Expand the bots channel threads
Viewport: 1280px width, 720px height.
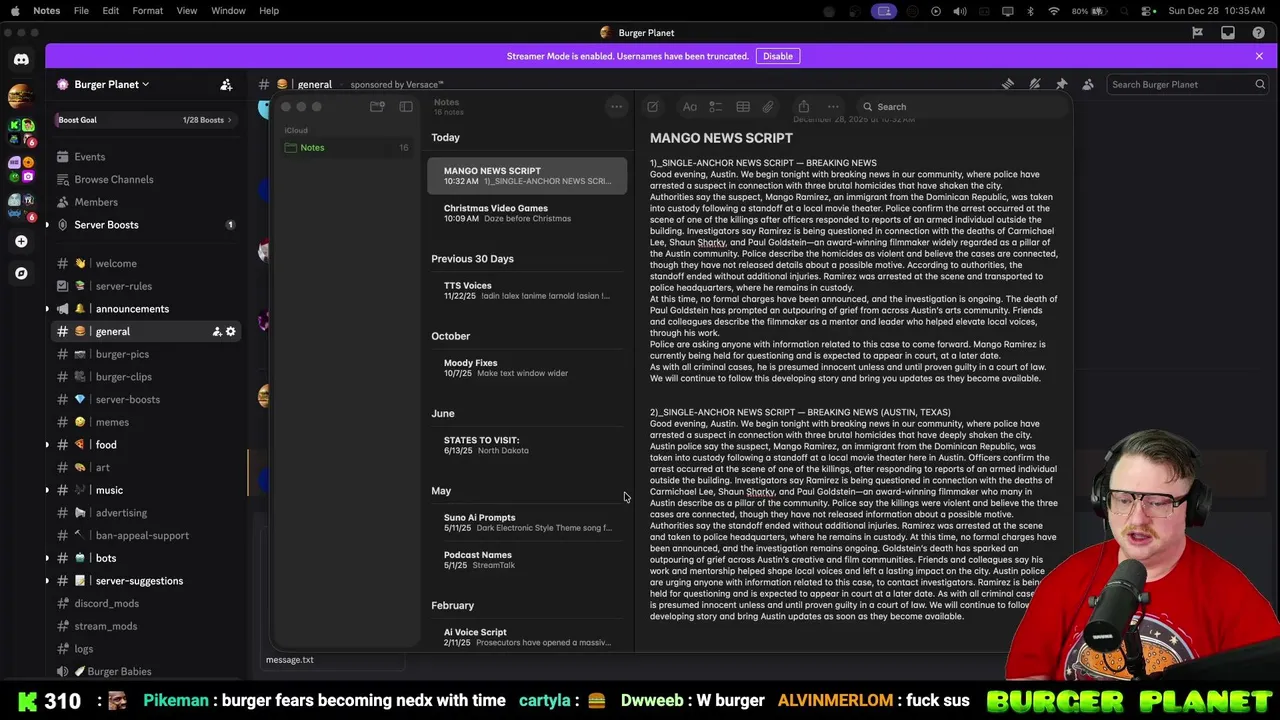[47, 558]
